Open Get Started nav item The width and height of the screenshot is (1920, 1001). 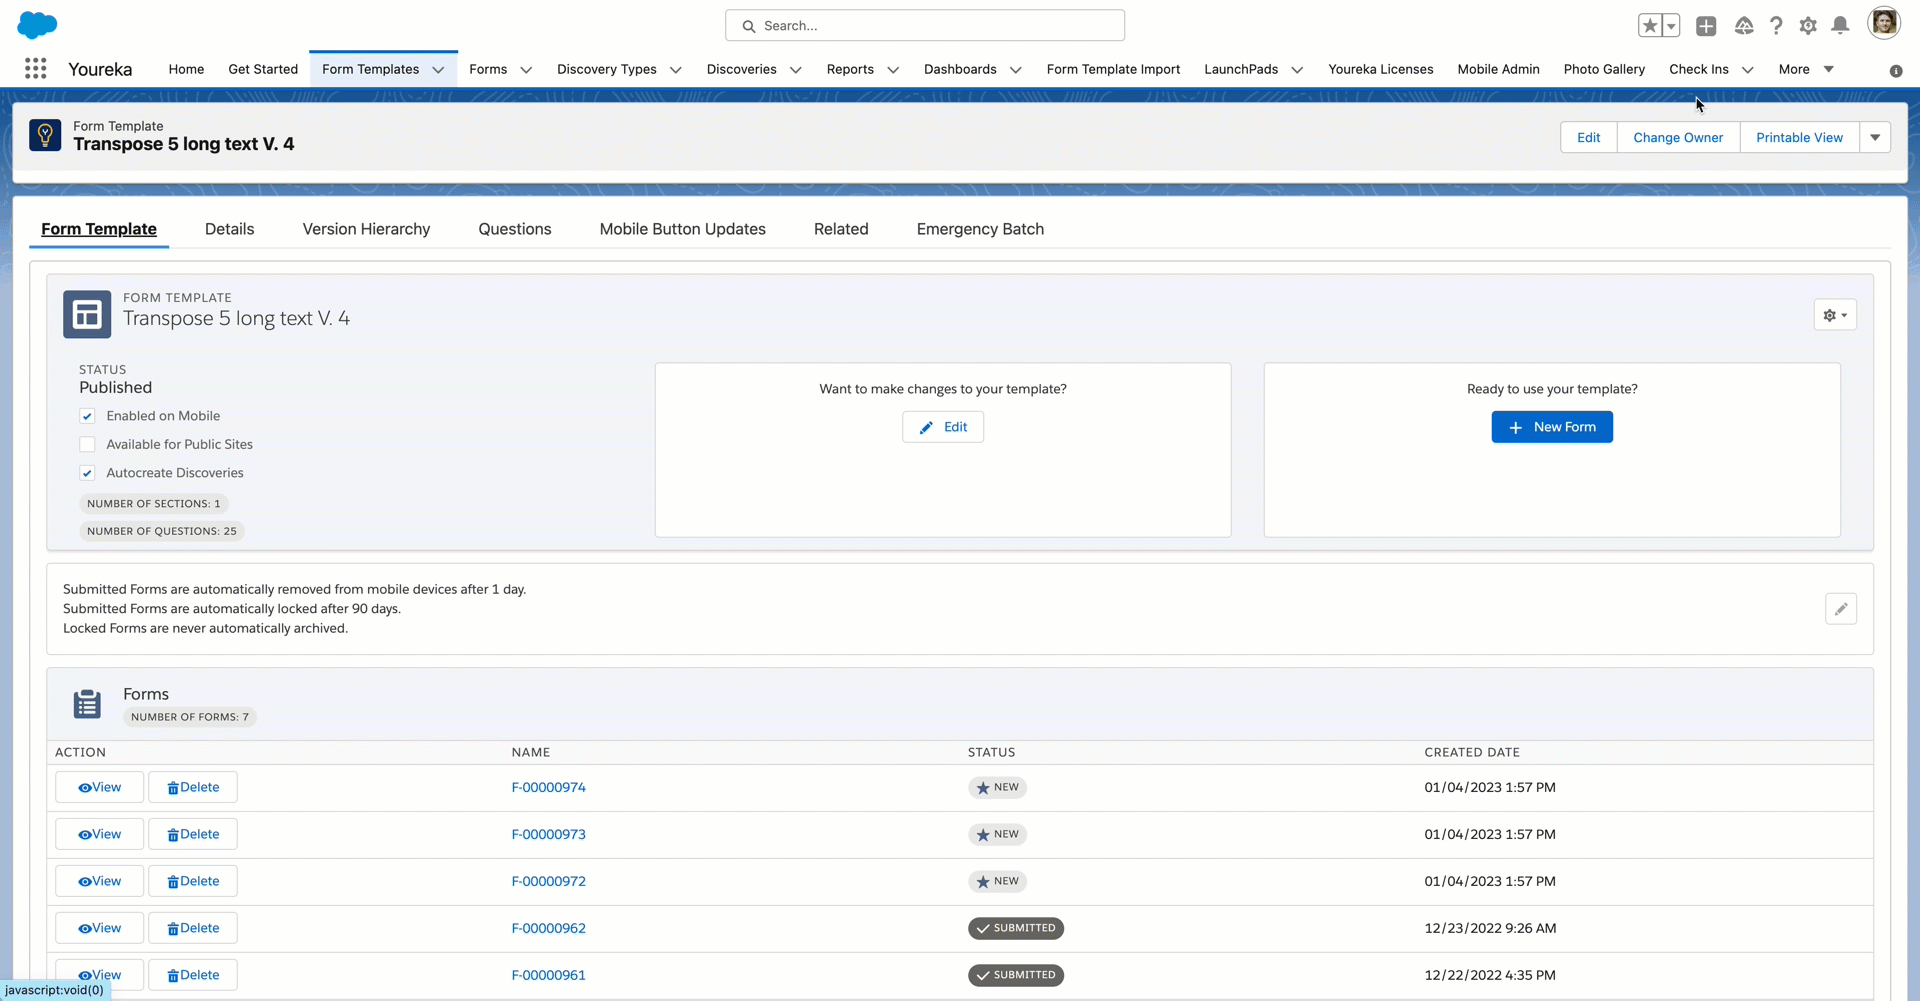pos(263,69)
